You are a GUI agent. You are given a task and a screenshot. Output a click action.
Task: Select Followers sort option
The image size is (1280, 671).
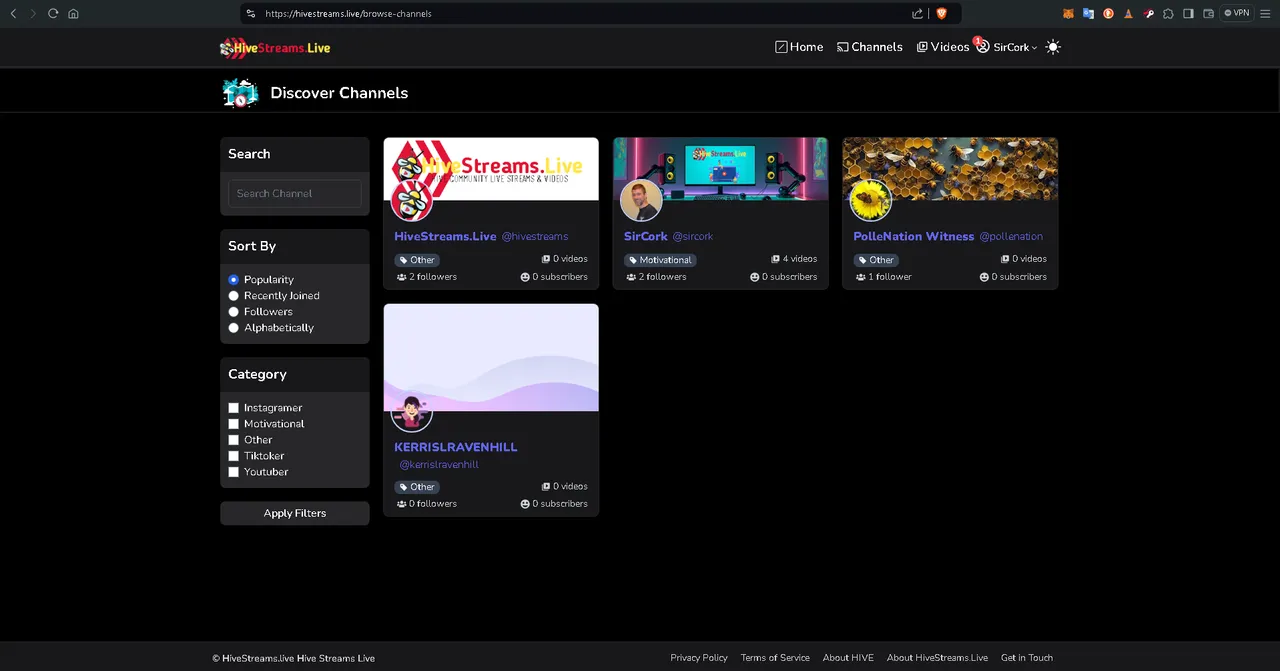pos(234,312)
